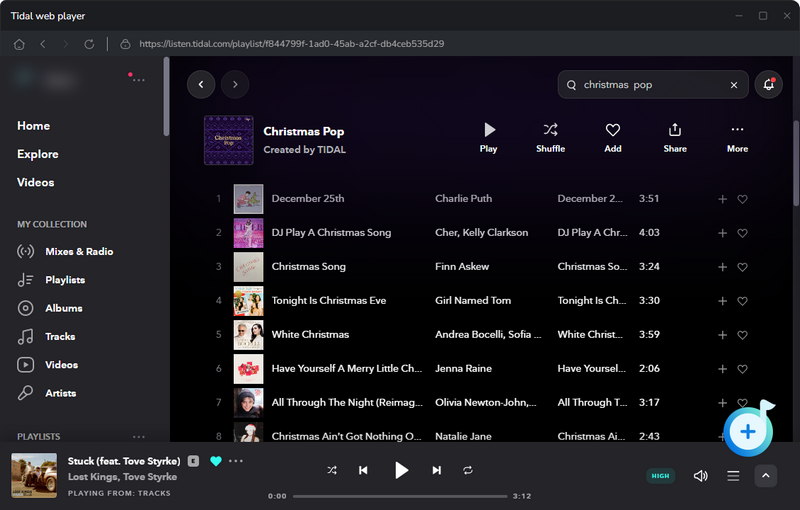Add December 25th to playlist with plus
Screen dimensions: 800x510
[722, 199]
